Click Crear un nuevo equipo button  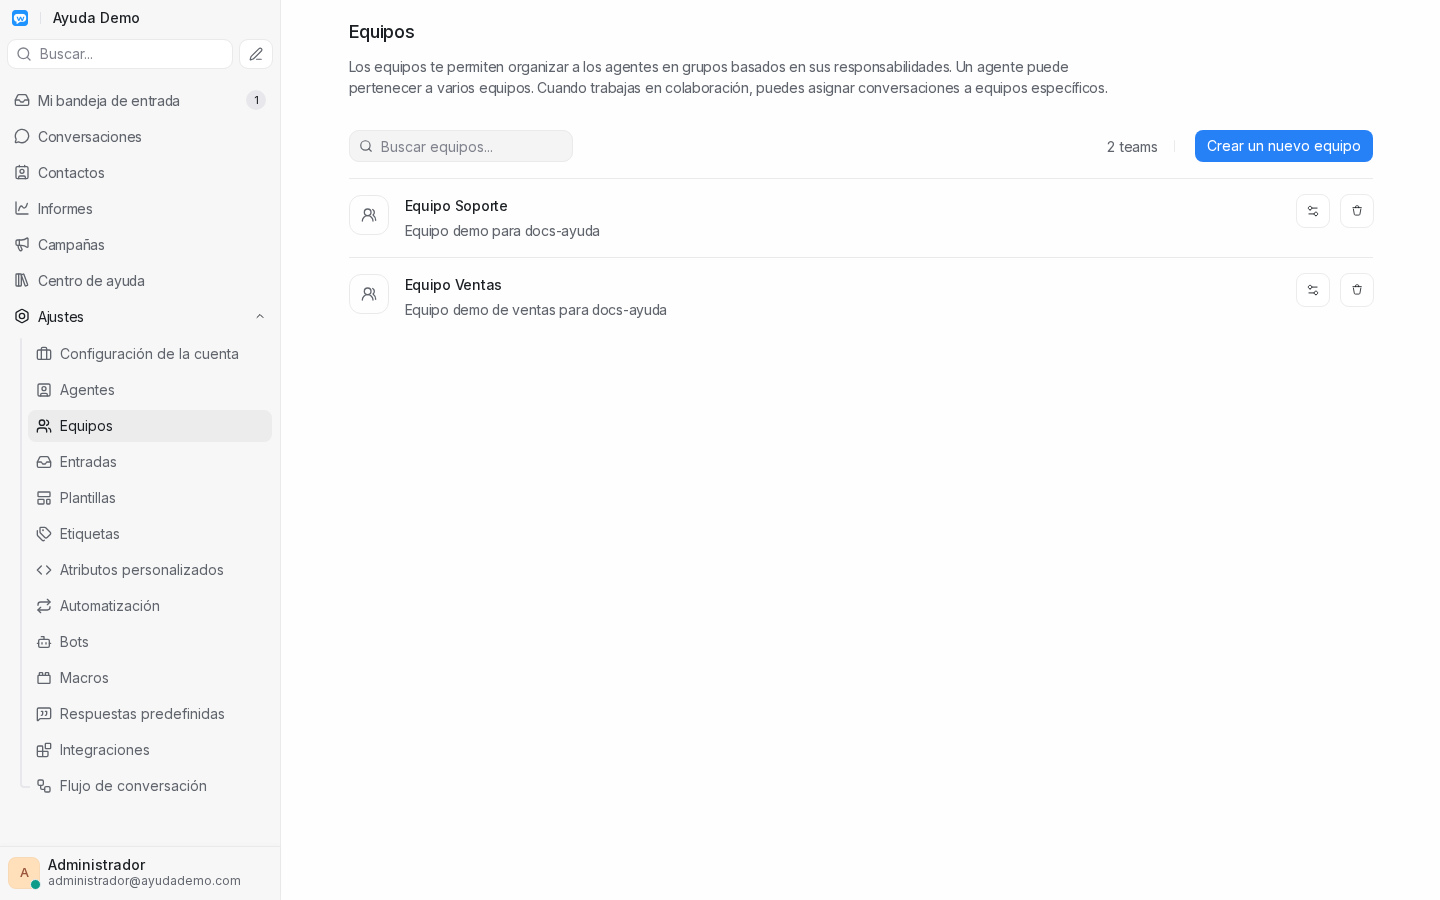pyautogui.click(x=1283, y=146)
